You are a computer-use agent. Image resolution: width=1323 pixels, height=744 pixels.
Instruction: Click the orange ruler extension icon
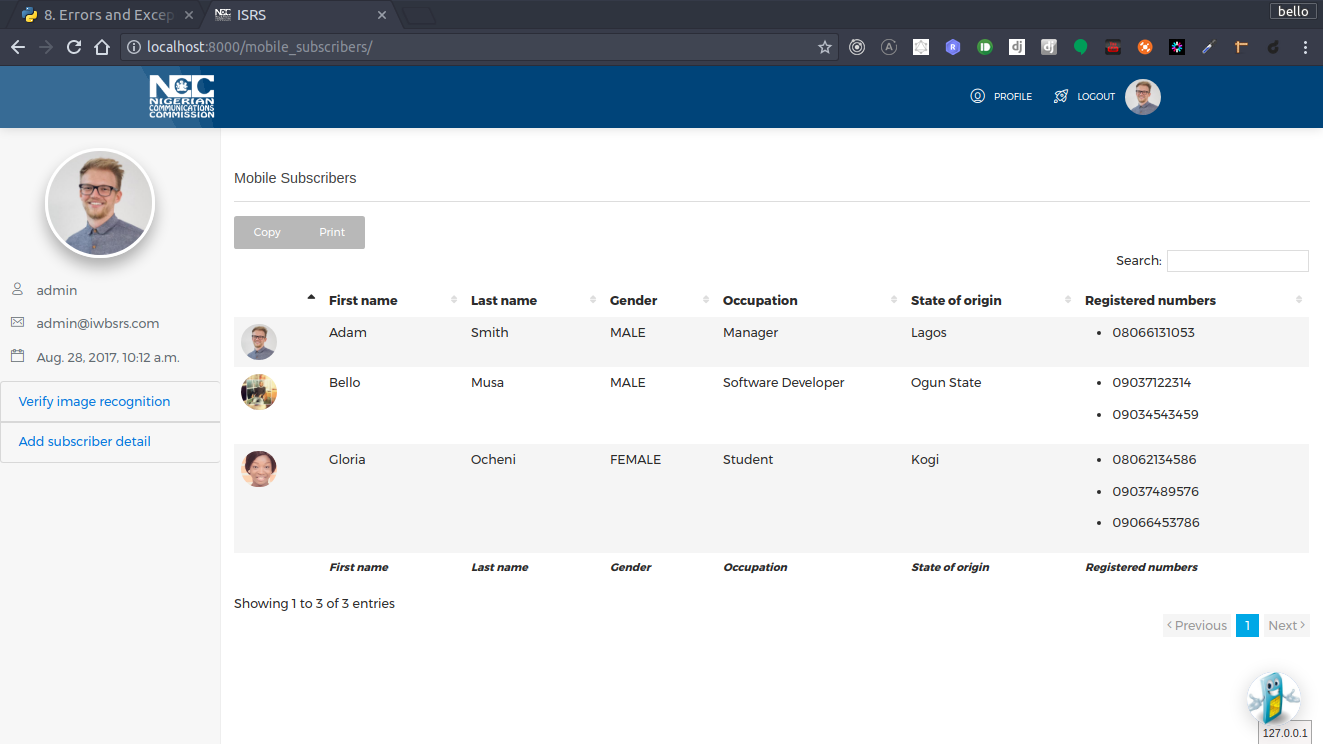click(1241, 47)
